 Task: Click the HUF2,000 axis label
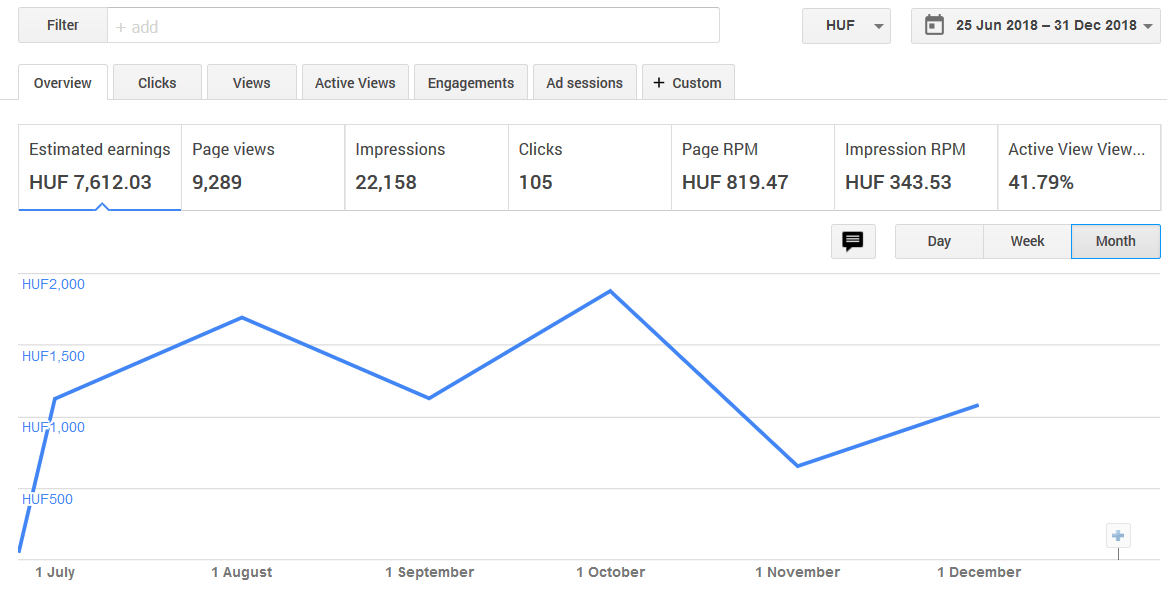53,284
